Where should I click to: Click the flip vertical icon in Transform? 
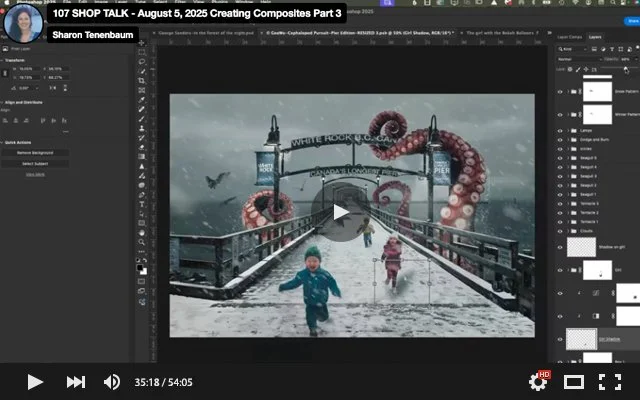click(x=65, y=88)
